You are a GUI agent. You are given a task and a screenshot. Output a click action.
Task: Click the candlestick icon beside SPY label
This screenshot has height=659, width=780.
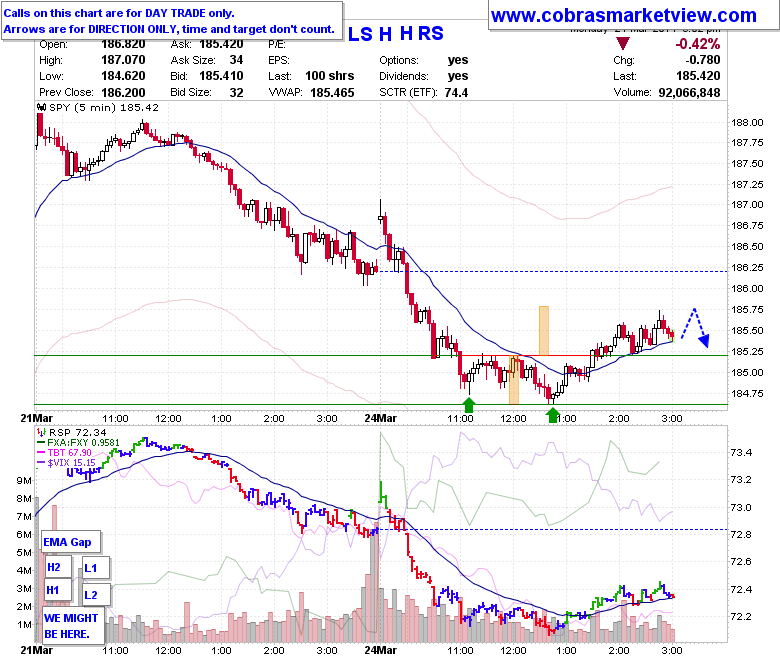42,107
